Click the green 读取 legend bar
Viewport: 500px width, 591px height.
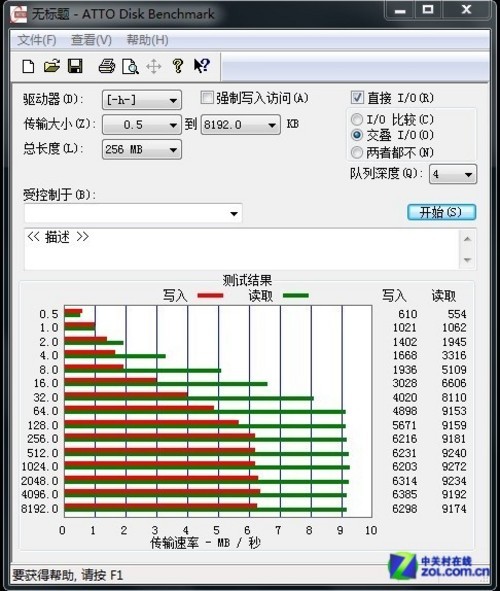click(x=296, y=296)
